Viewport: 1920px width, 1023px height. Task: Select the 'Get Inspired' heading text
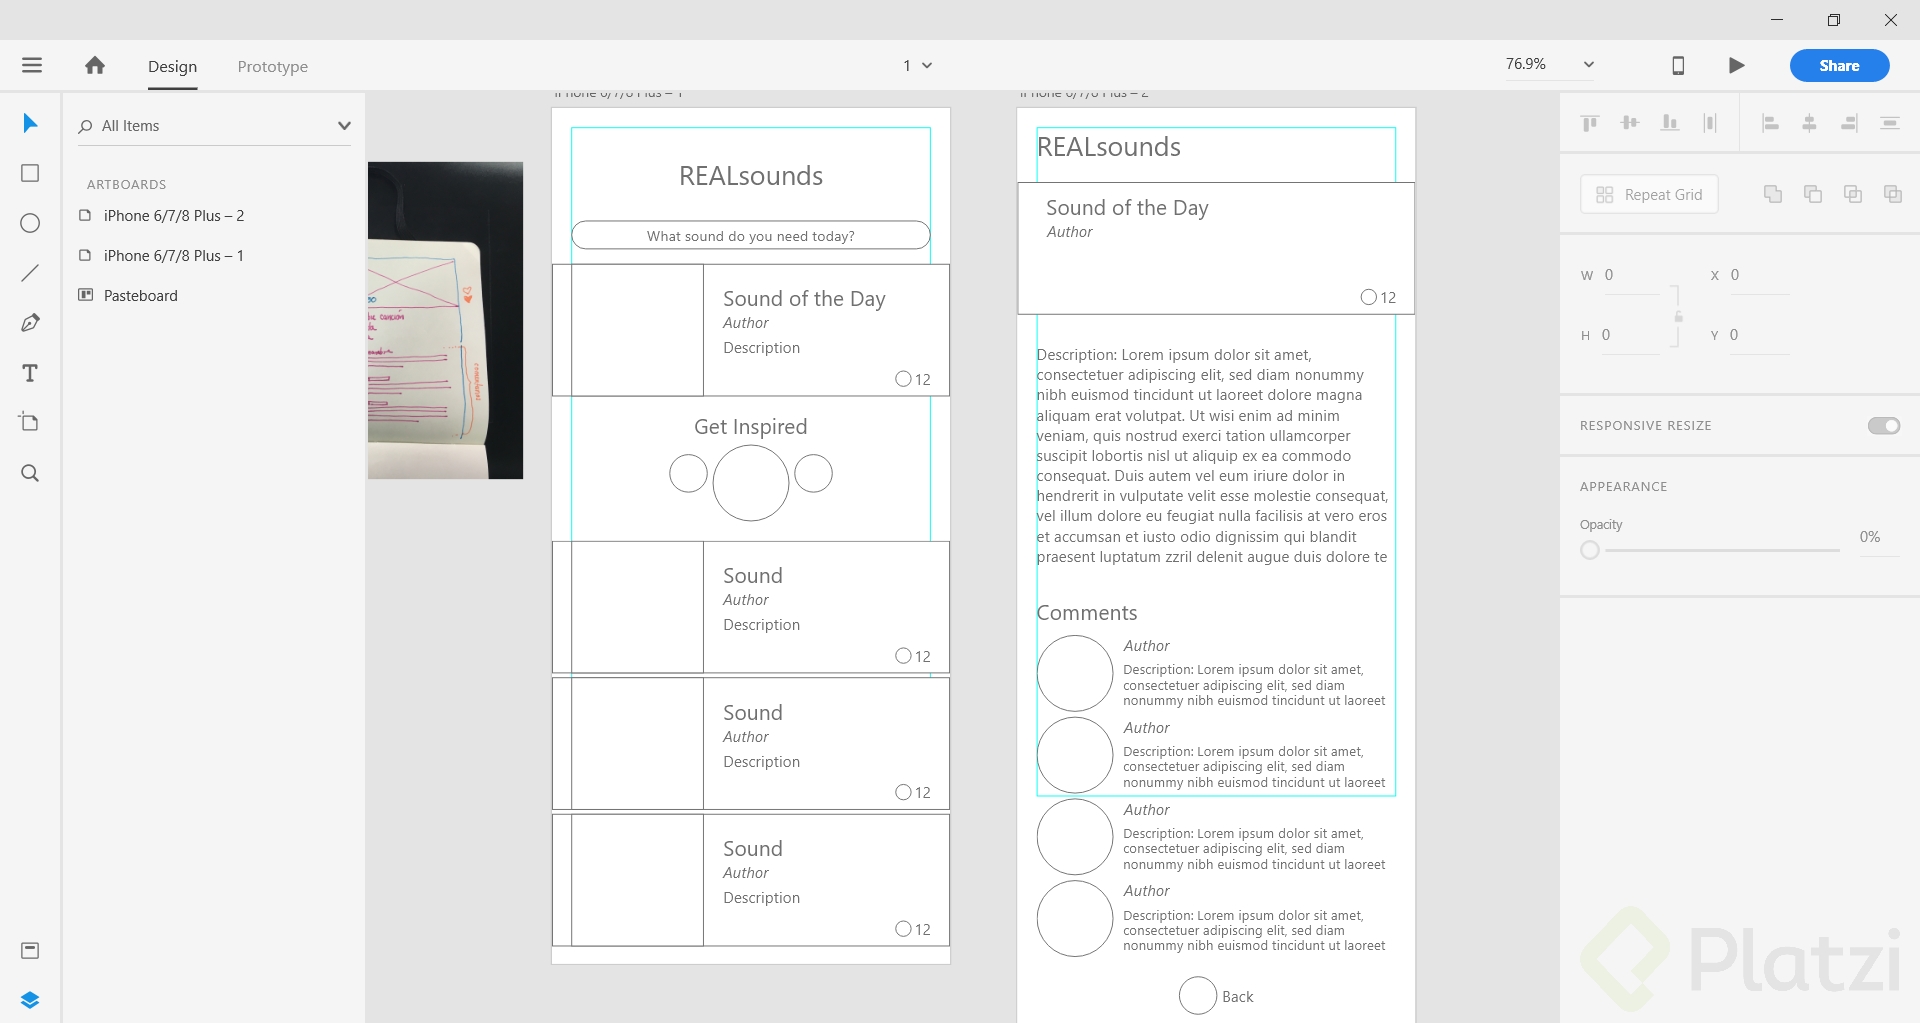[751, 427]
